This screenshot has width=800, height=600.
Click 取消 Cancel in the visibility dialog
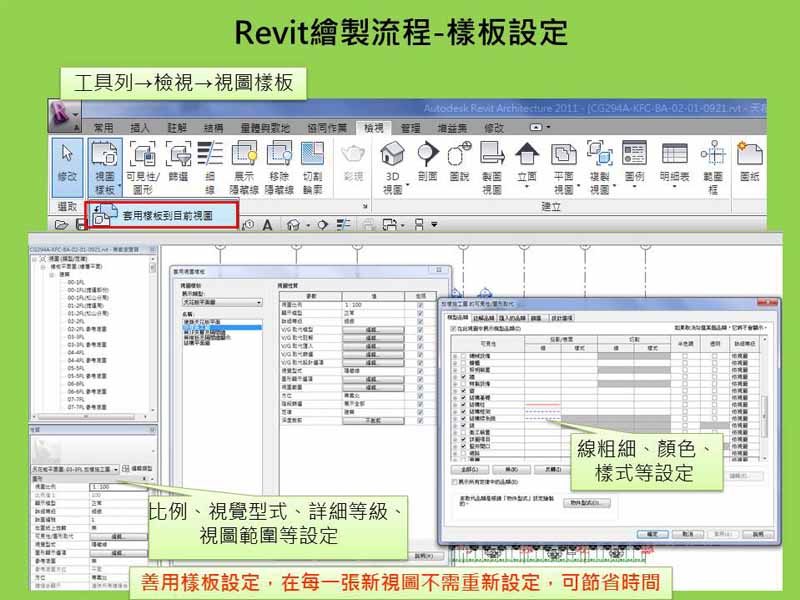pyautogui.click(x=687, y=534)
